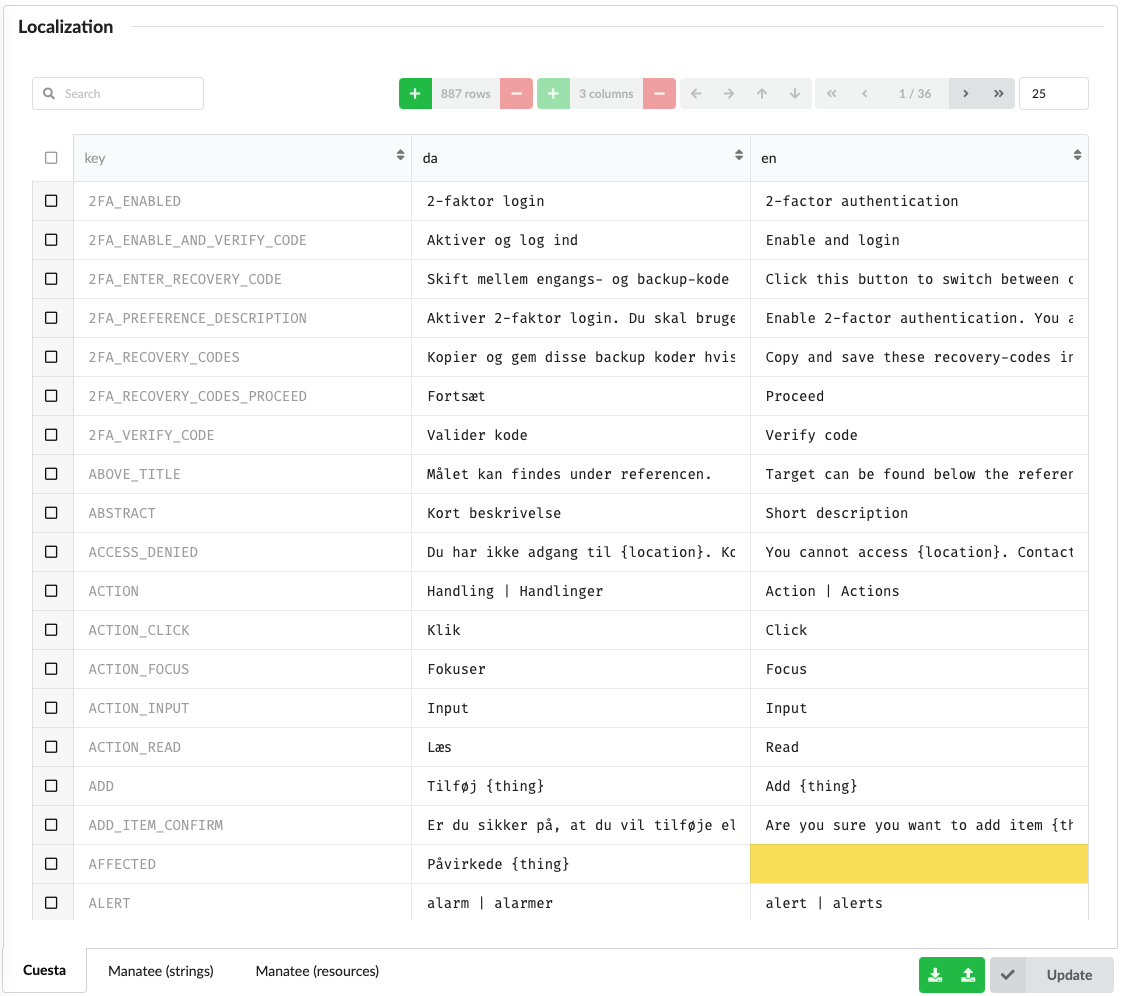
Task: Open the Manatee (strings) tab
Action: pyautogui.click(x=161, y=971)
